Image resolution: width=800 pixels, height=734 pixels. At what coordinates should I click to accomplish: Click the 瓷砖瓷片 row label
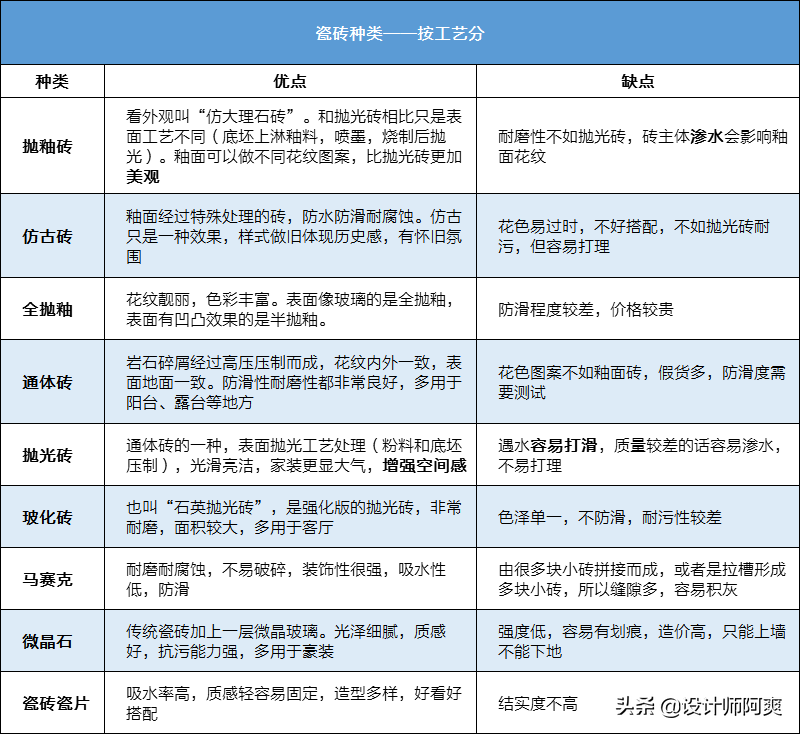coord(56,703)
